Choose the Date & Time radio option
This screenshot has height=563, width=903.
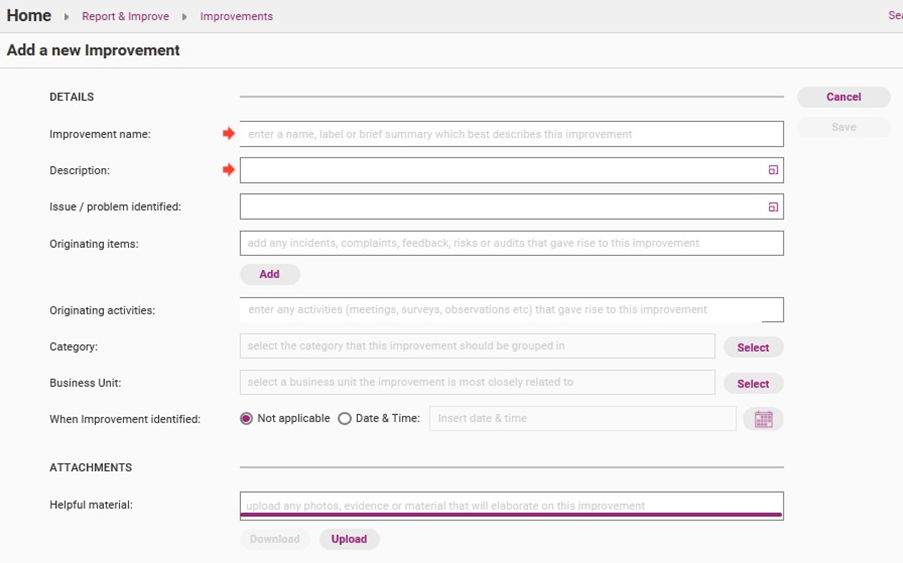[345, 419]
